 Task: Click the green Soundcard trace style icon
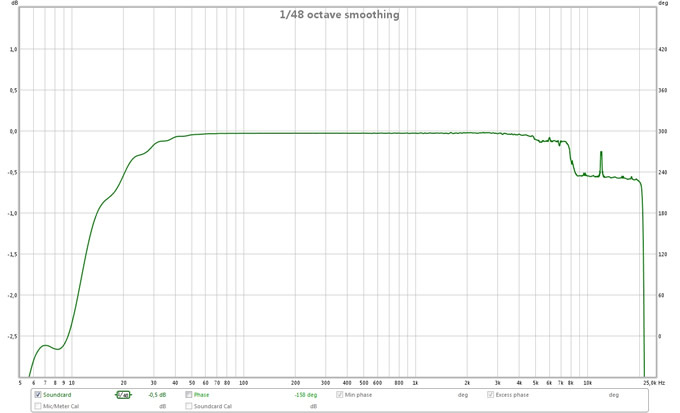pyautogui.click(x=122, y=395)
